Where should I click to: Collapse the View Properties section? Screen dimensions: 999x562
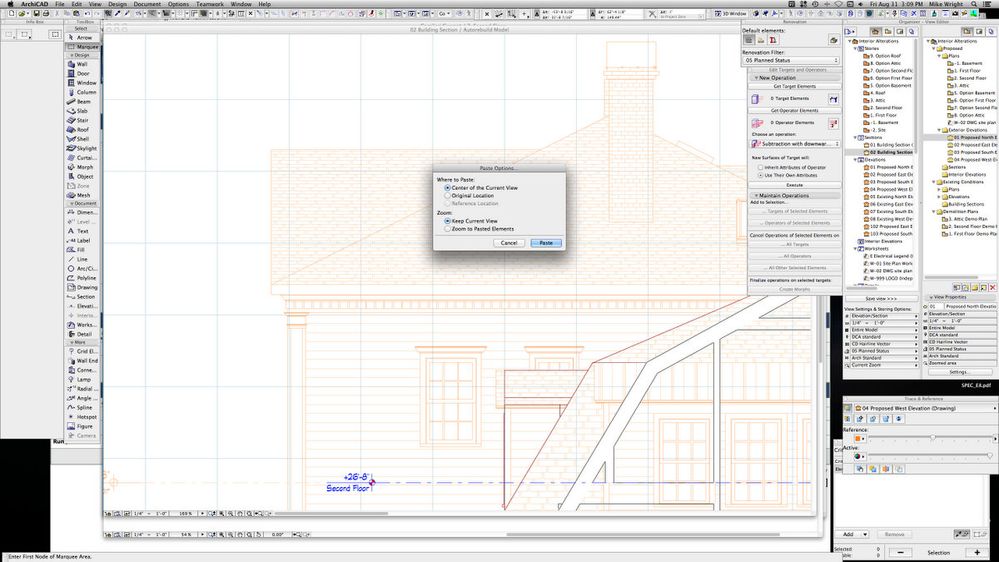point(931,298)
